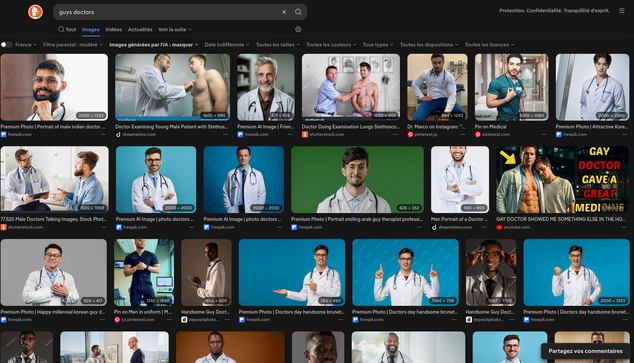Click the Partagez vos commentaires button

coord(585,351)
